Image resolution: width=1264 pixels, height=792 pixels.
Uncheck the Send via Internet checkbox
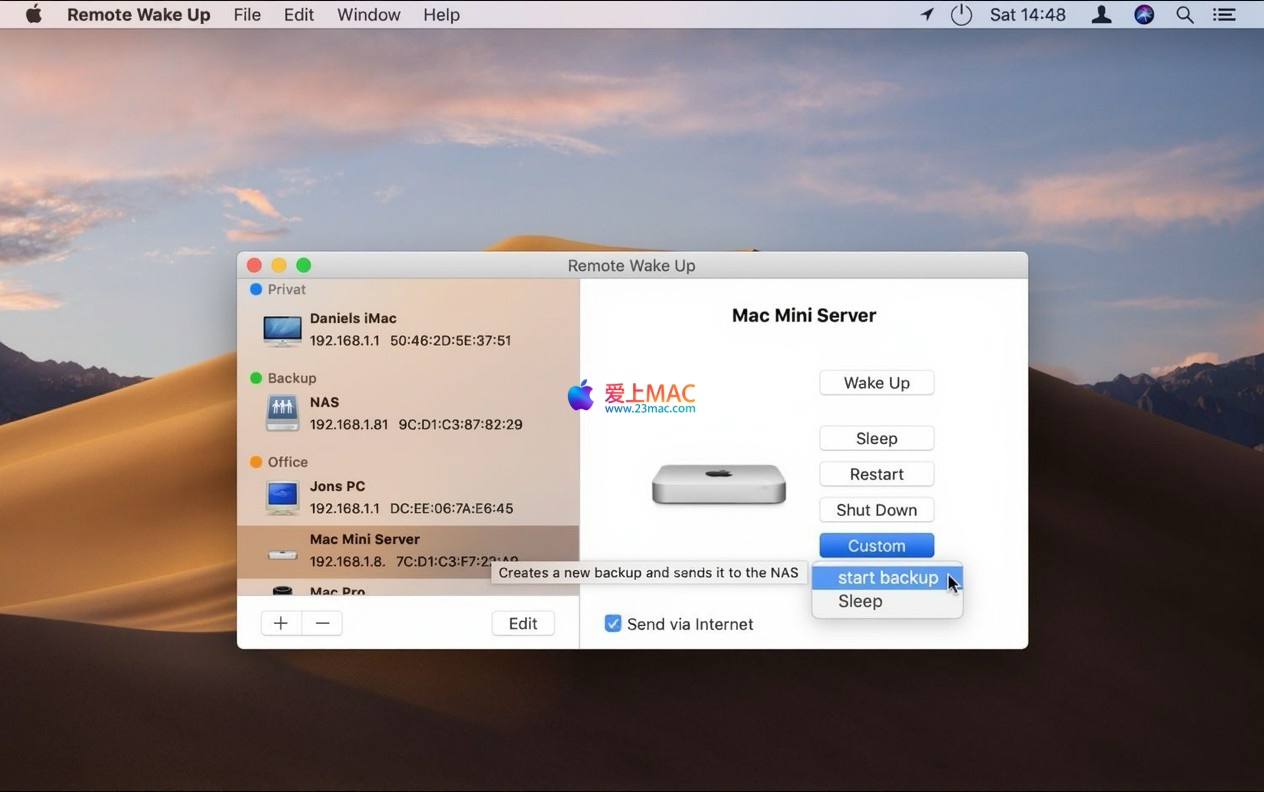click(613, 624)
